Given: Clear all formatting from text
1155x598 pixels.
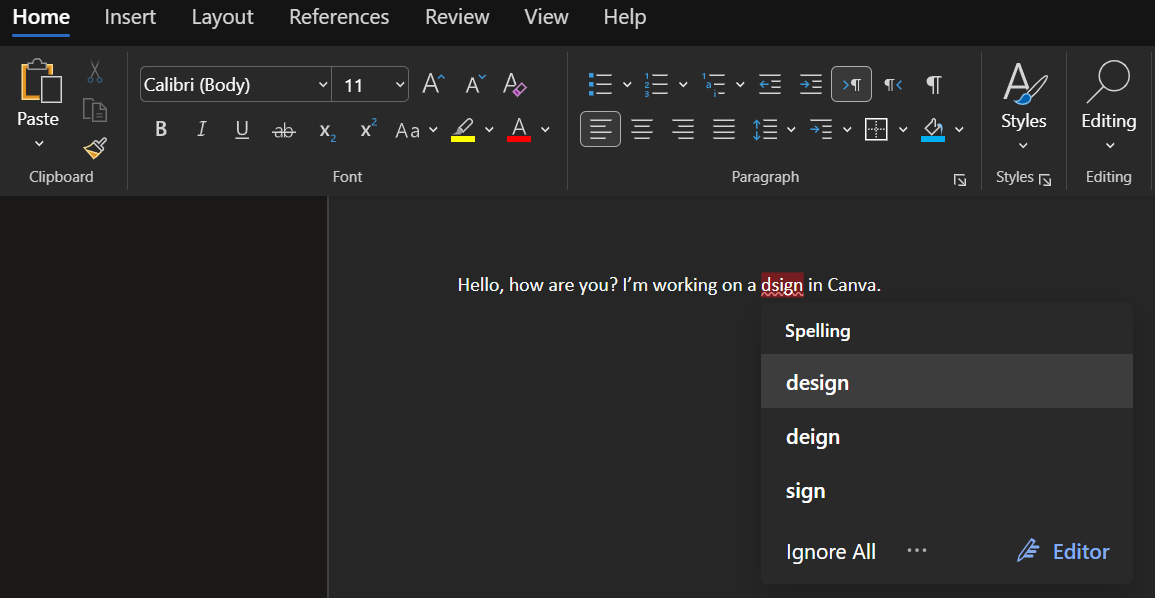Looking at the screenshot, I should [515, 84].
